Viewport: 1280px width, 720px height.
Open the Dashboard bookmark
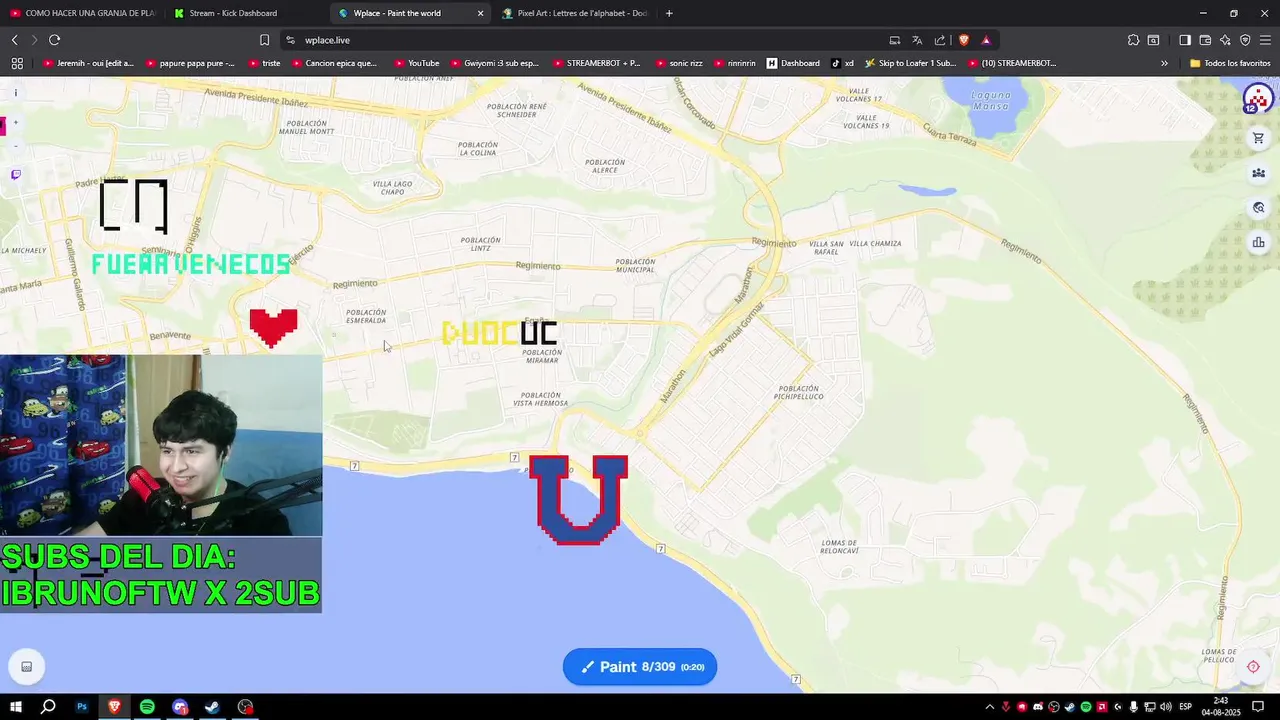[x=793, y=63]
